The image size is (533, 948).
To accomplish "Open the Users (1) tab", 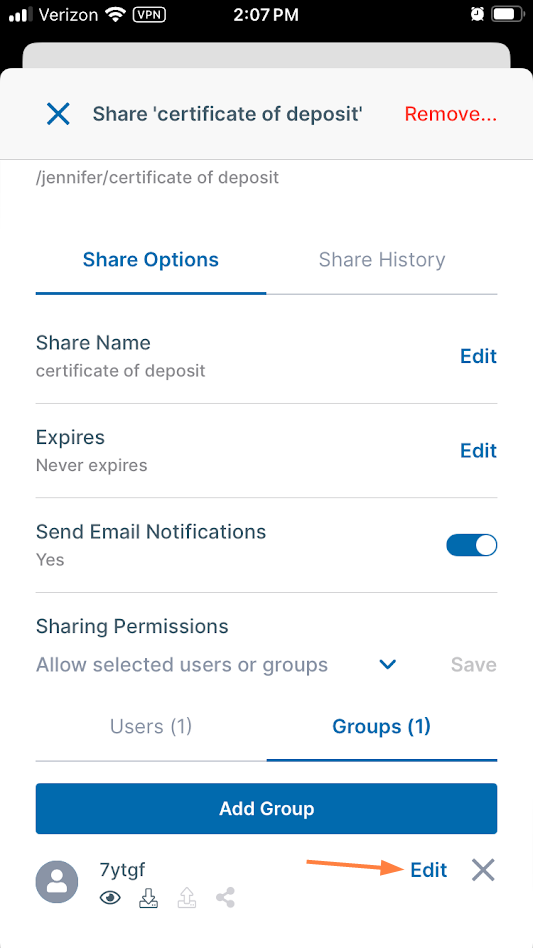I will click(x=150, y=726).
